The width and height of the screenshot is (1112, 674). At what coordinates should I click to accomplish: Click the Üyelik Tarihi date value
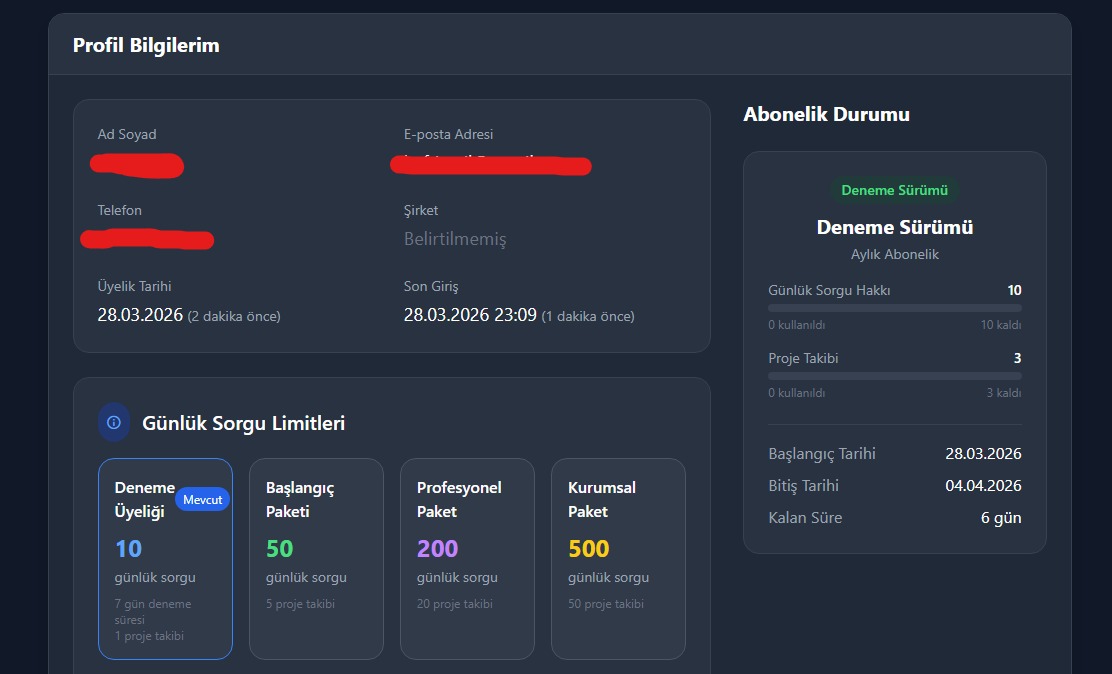(x=140, y=315)
